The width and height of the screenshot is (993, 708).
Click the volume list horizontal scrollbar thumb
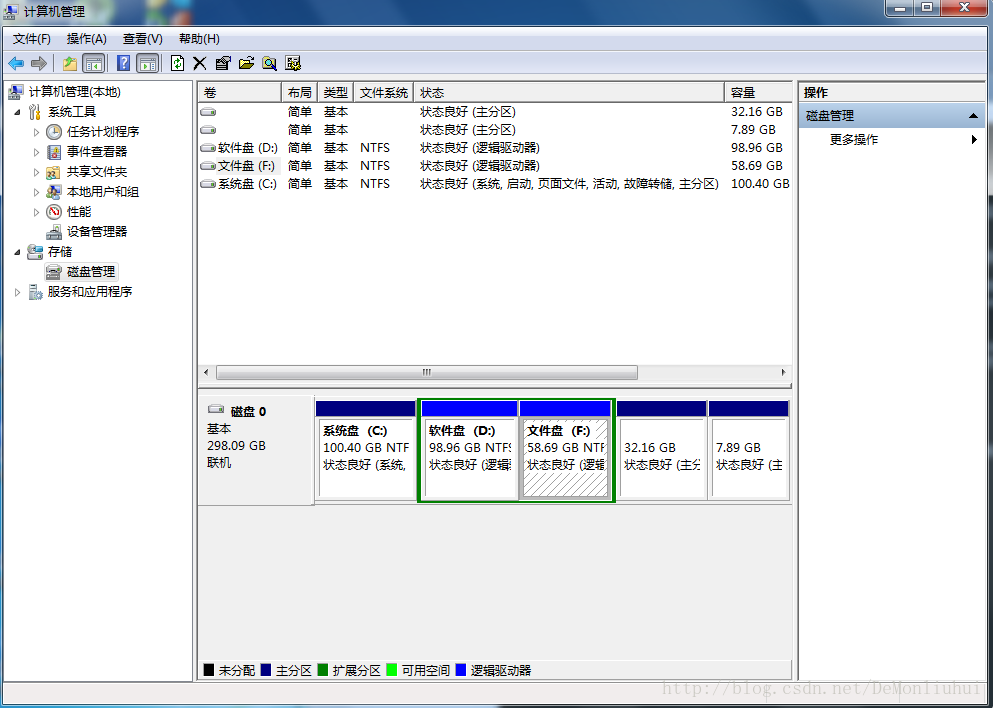427,372
